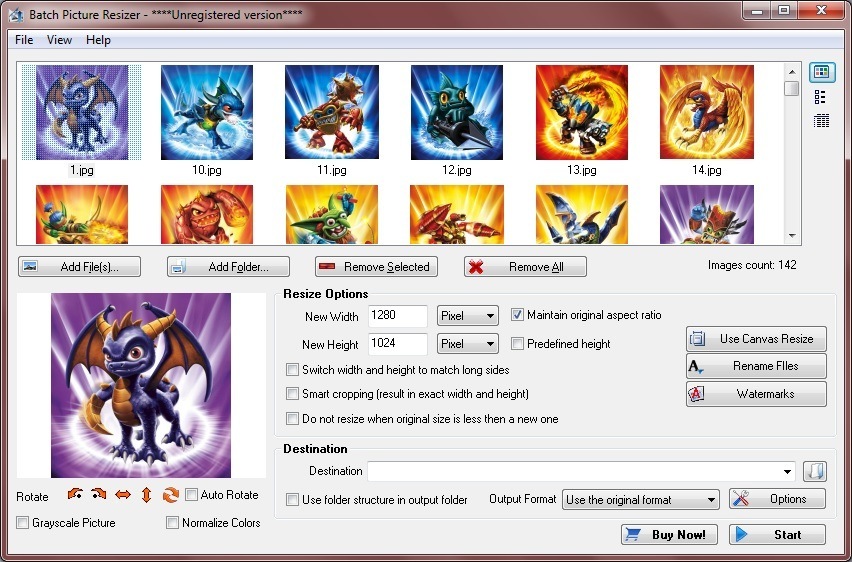The width and height of the screenshot is (852, 562).
Task: Click the app icon in title bar
Action: pyautogui.click(x=15, y=15)
